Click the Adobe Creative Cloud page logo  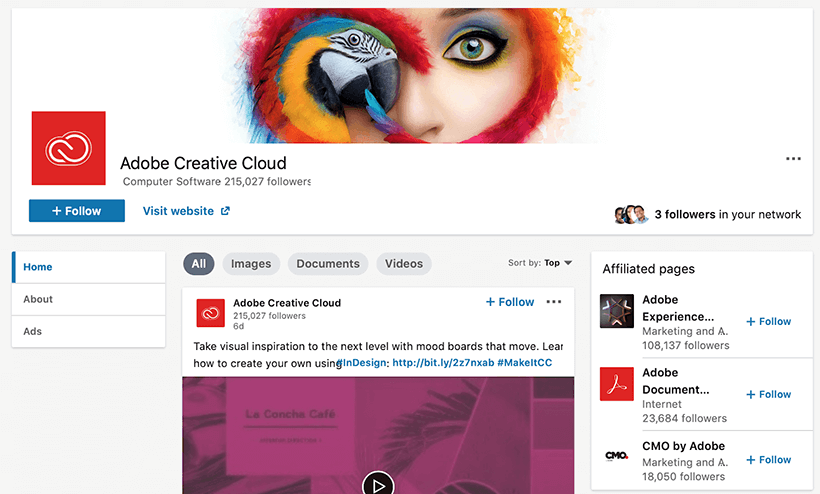69,148
